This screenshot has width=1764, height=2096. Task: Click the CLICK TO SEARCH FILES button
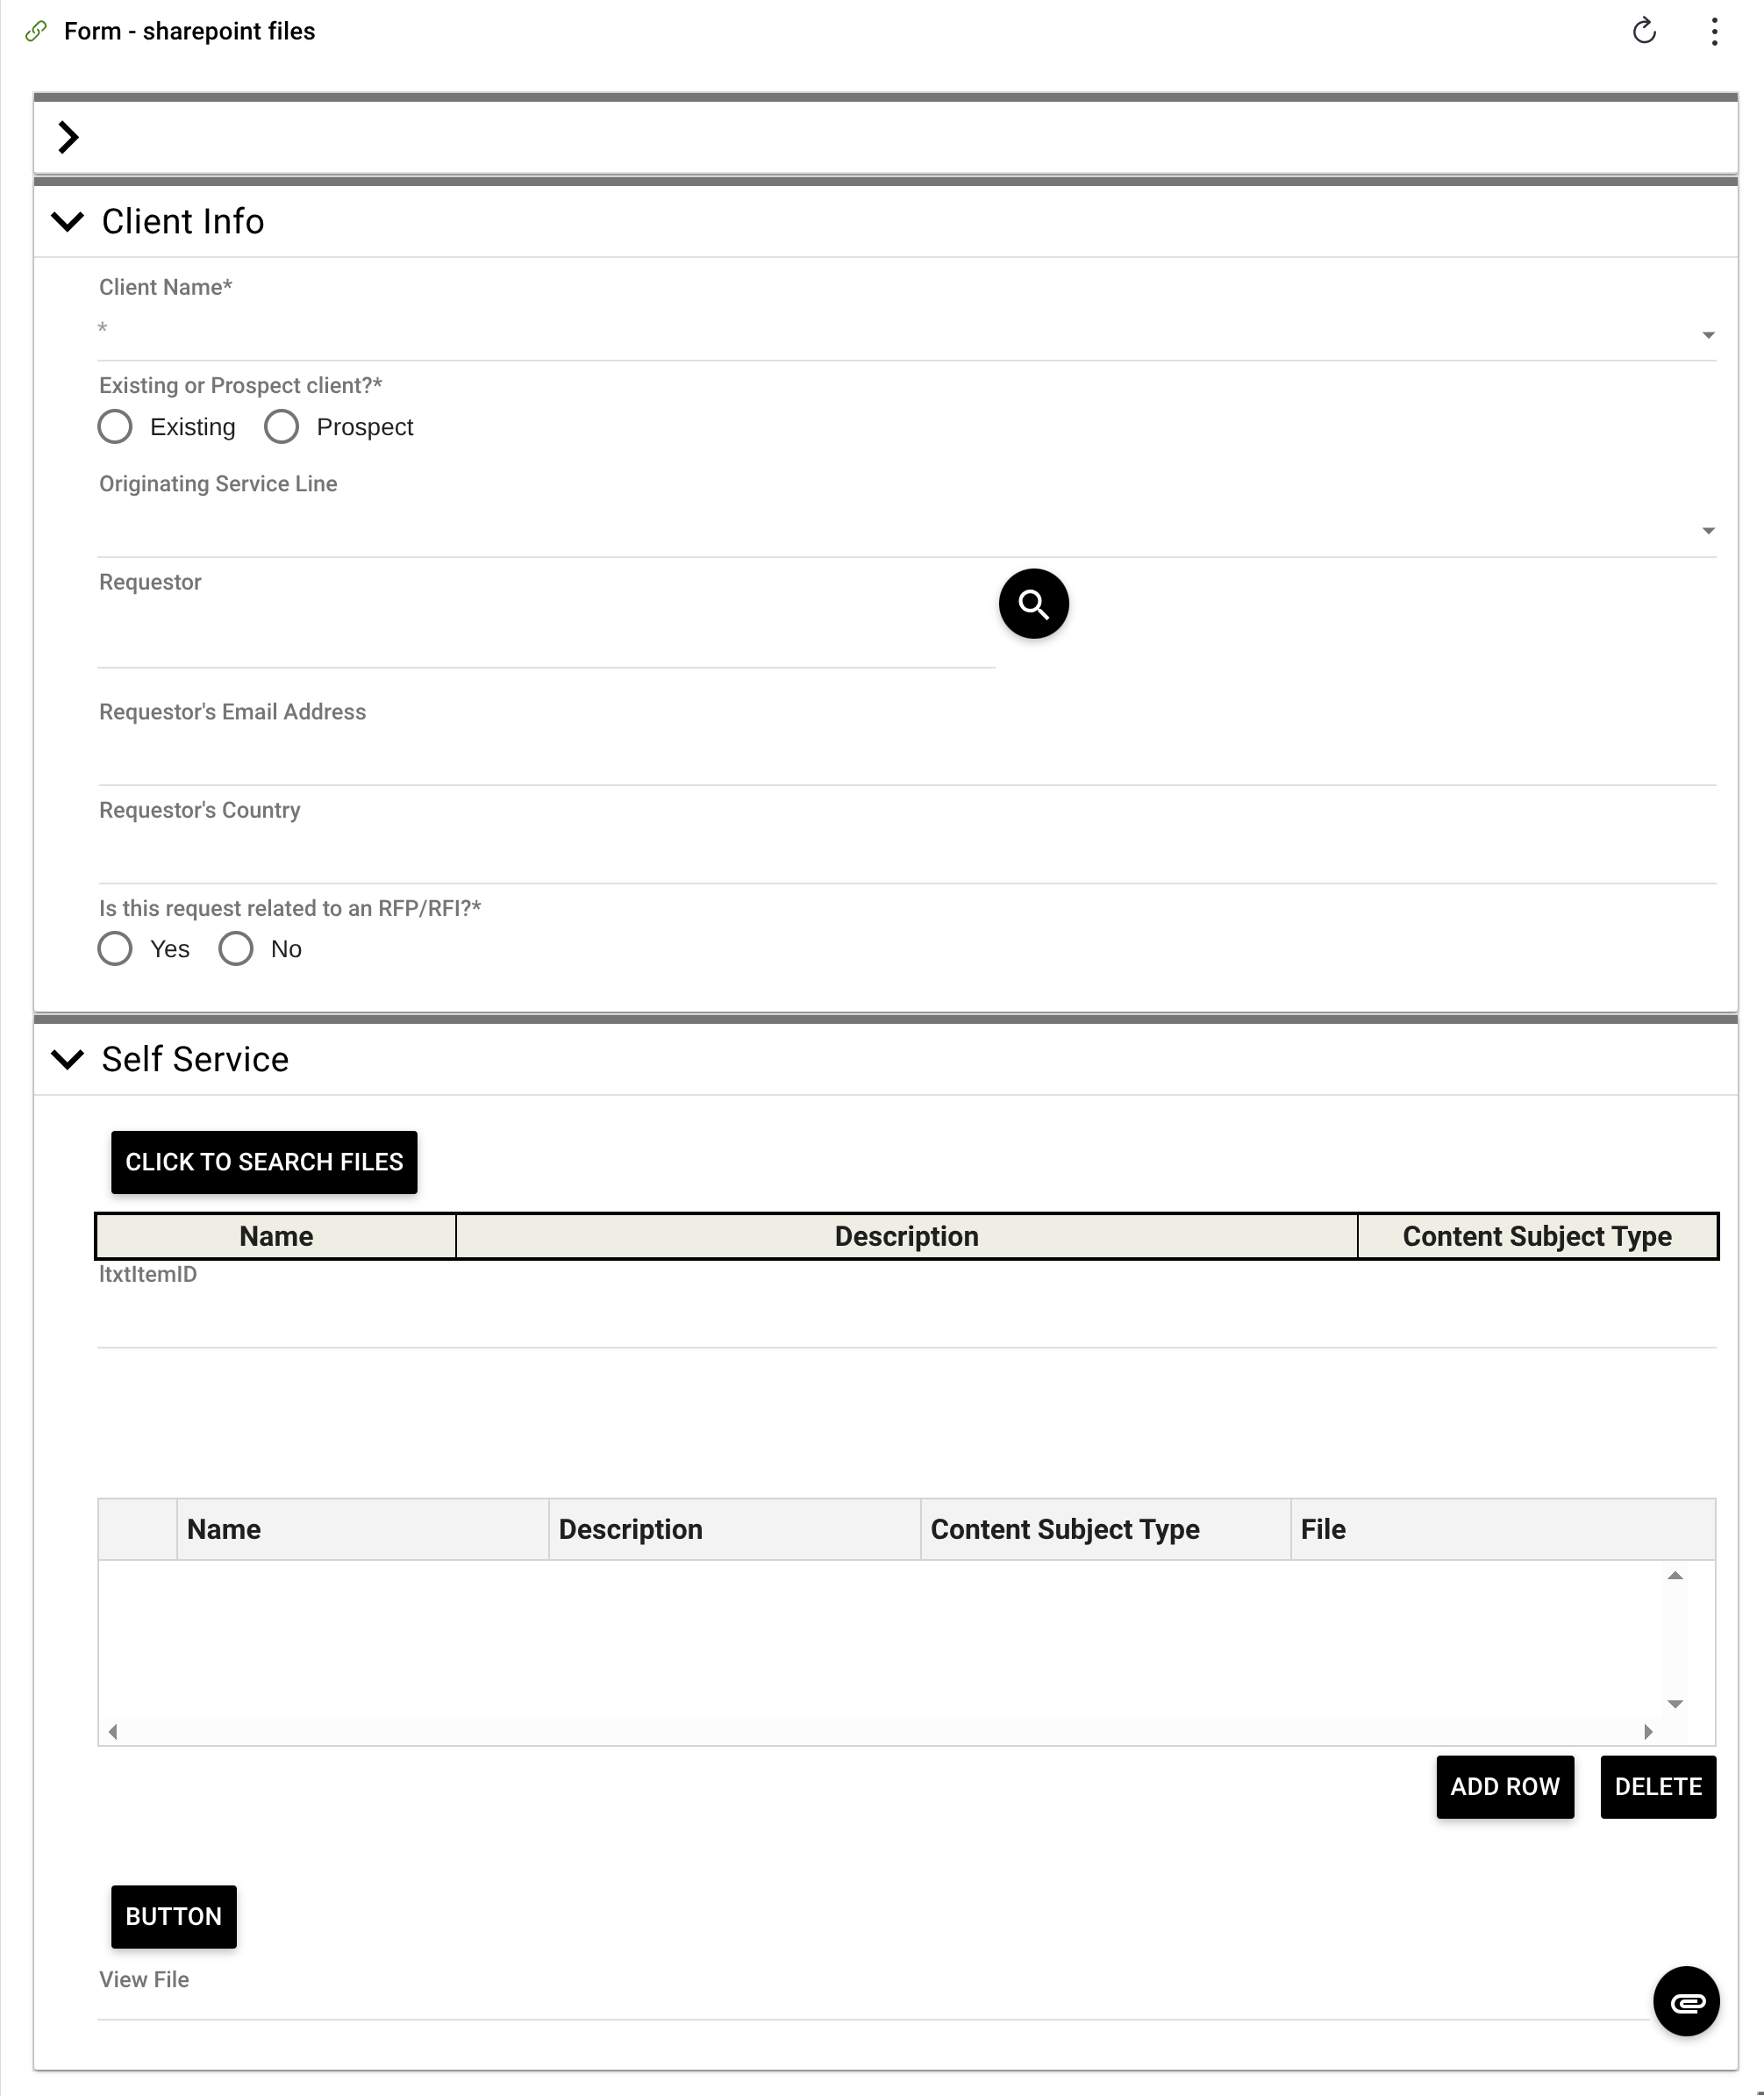pos(264,1162)
